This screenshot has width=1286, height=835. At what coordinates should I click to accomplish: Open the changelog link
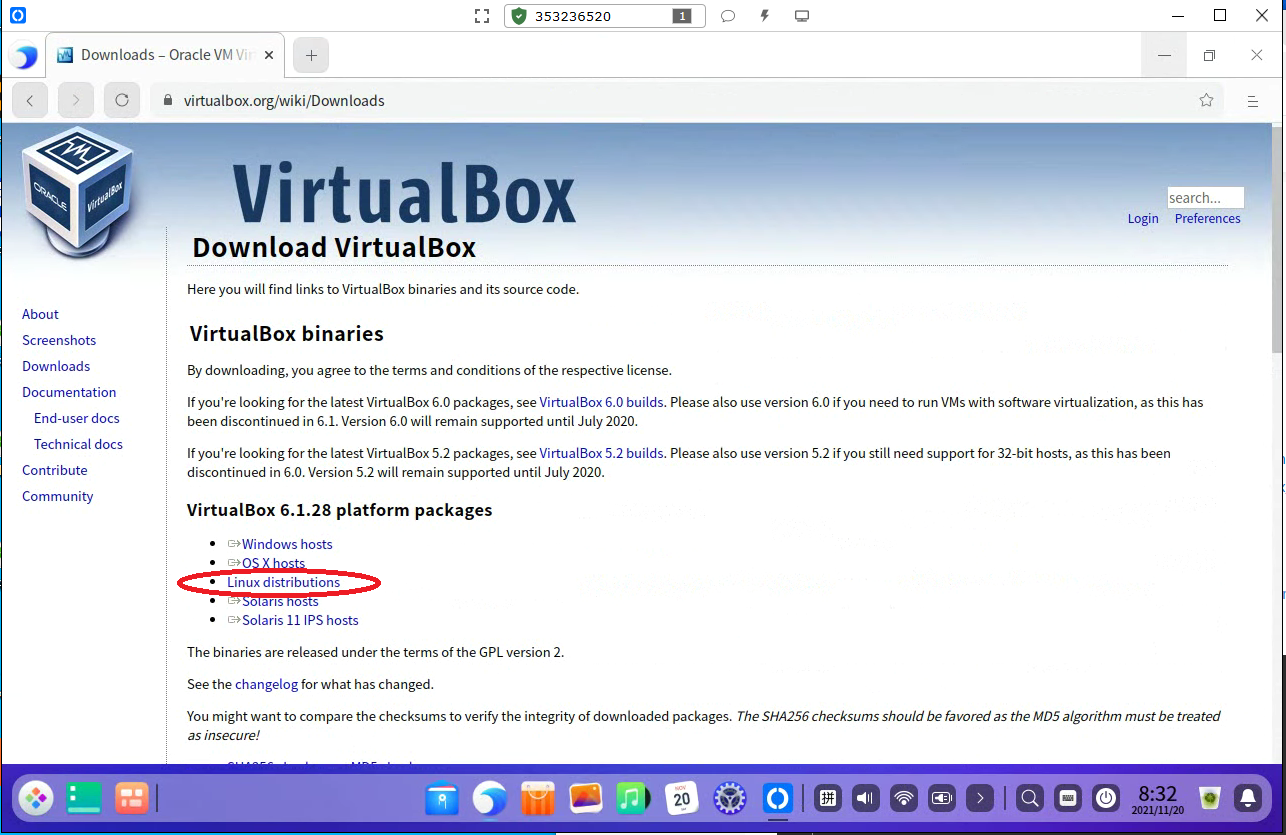click(266, 684)
